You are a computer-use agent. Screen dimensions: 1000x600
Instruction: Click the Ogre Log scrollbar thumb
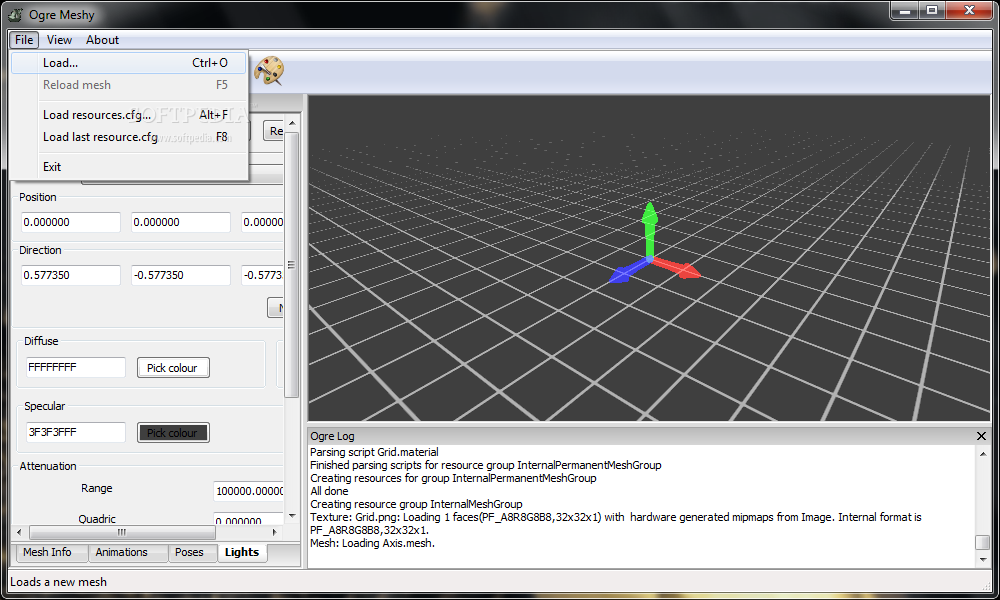[x=983, y=542]
